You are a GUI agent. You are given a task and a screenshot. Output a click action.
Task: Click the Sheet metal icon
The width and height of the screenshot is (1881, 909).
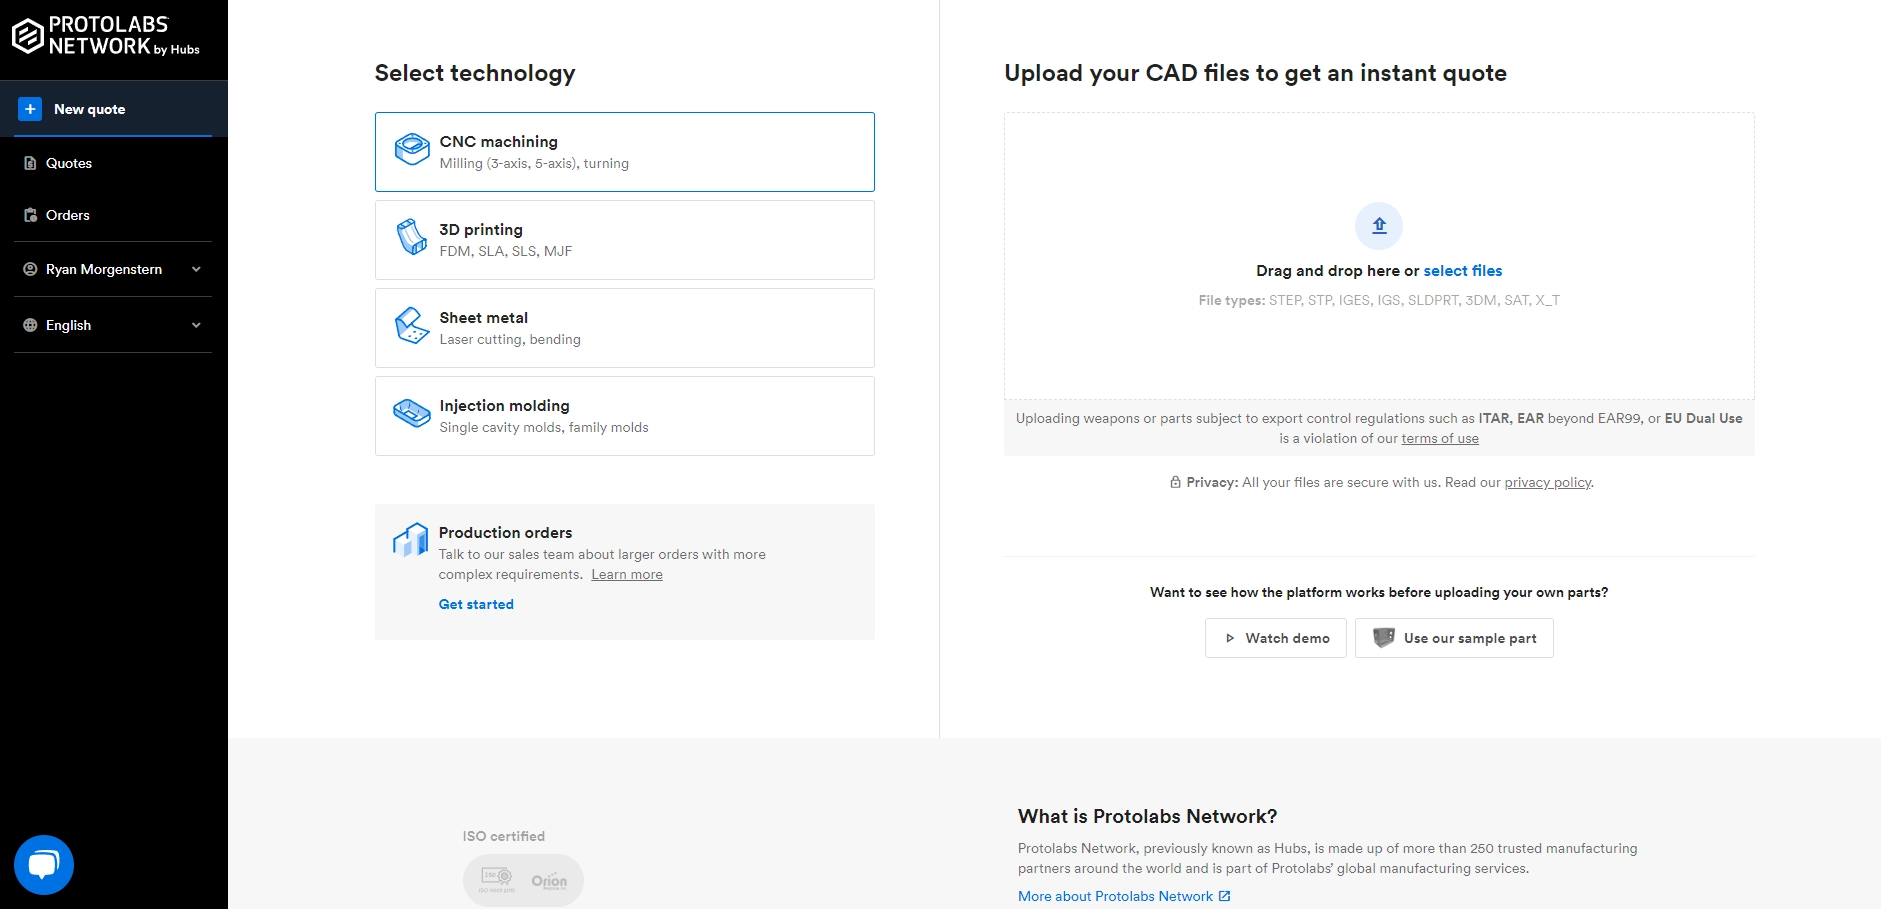pyautogui.click(x=412, y=325)
